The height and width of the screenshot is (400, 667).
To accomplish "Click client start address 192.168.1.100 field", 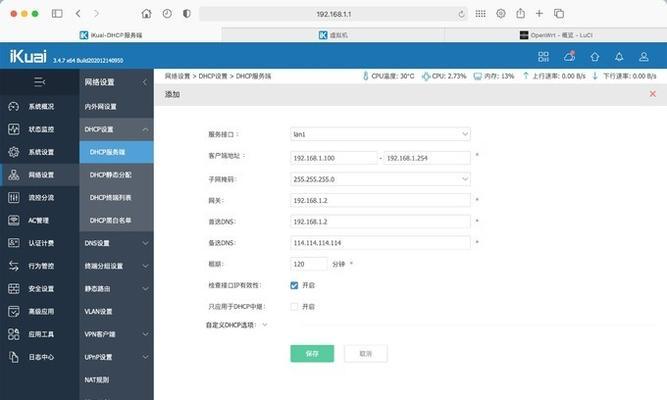I will tap(334, 158).
